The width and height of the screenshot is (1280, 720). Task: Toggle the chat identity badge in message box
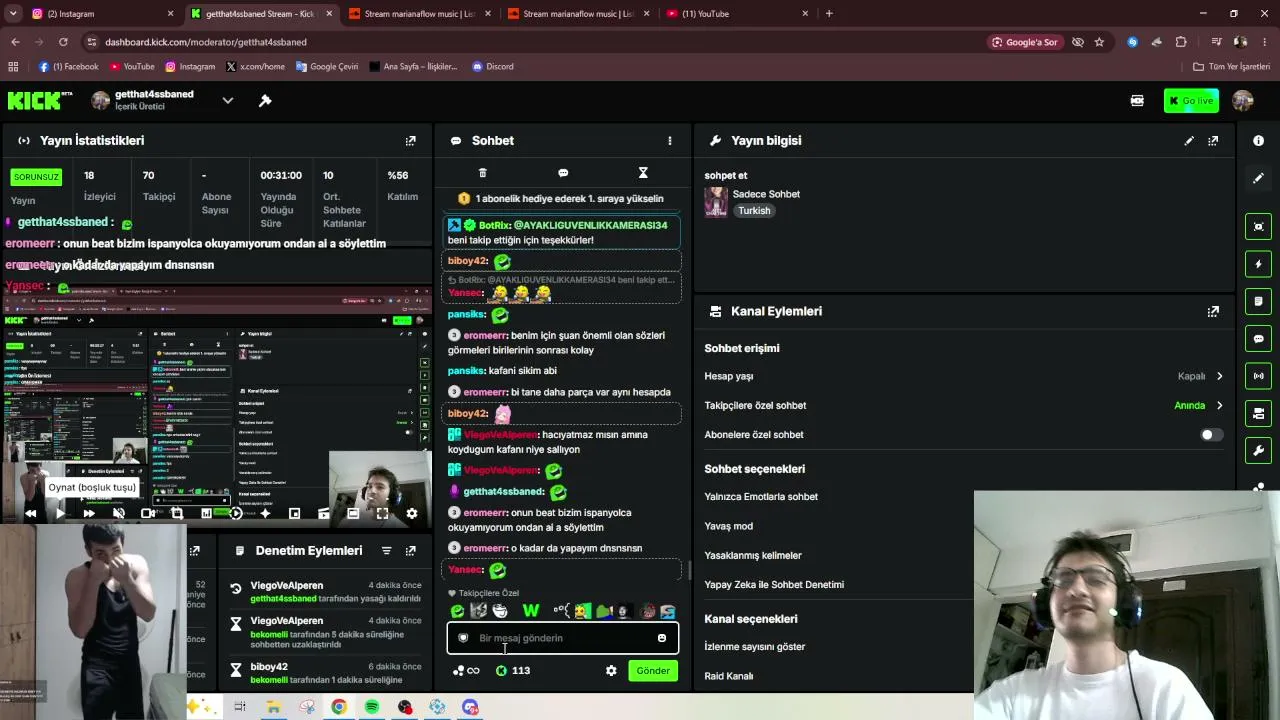tap(463, 638)
